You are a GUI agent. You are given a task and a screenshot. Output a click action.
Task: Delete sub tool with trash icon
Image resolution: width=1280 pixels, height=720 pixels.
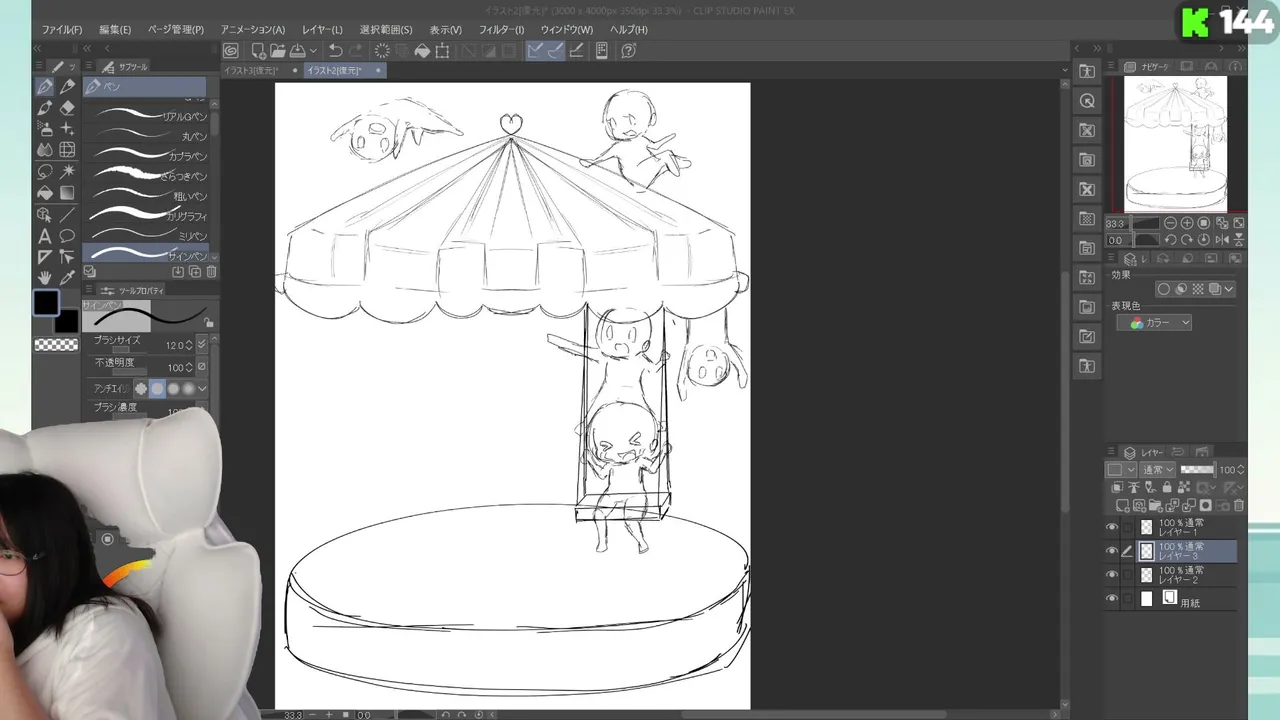pos(211,272)
